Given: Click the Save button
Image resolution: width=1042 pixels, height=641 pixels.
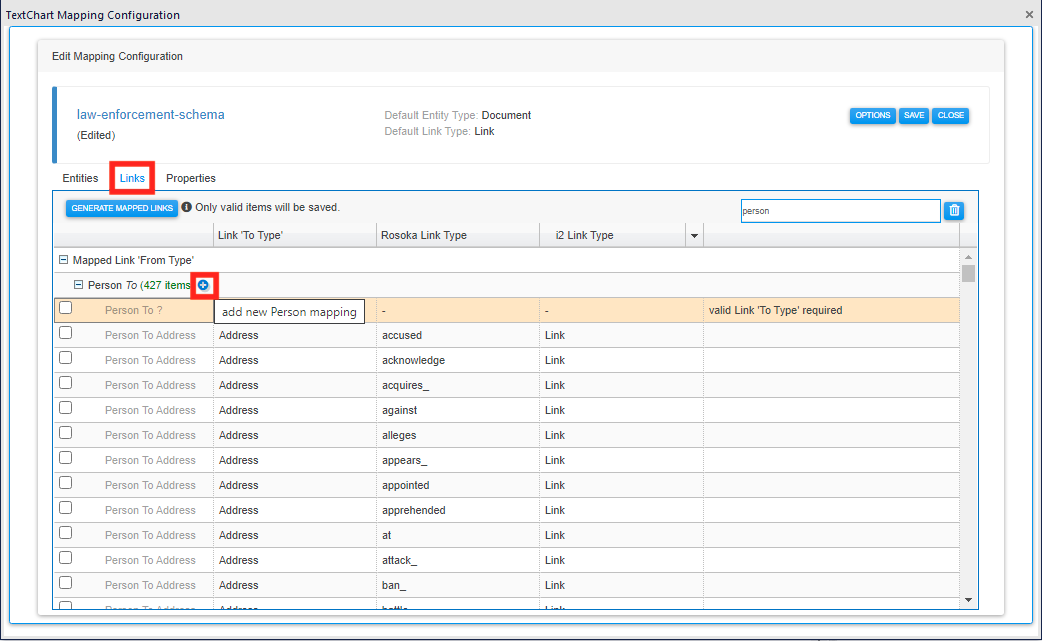Looking at the screenshot, I should (x=914, y=115).
